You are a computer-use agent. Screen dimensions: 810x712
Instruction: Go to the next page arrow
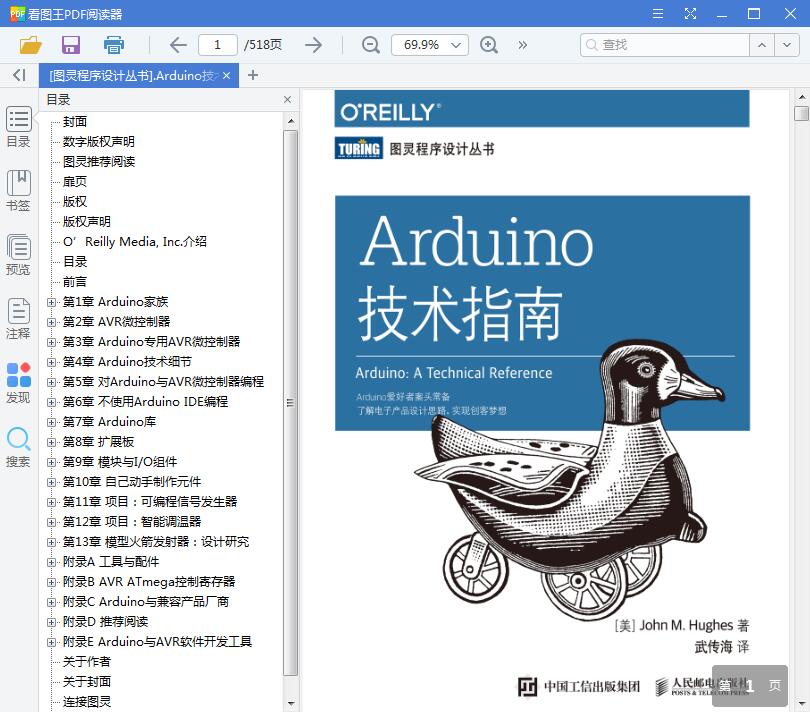[314, 45]
